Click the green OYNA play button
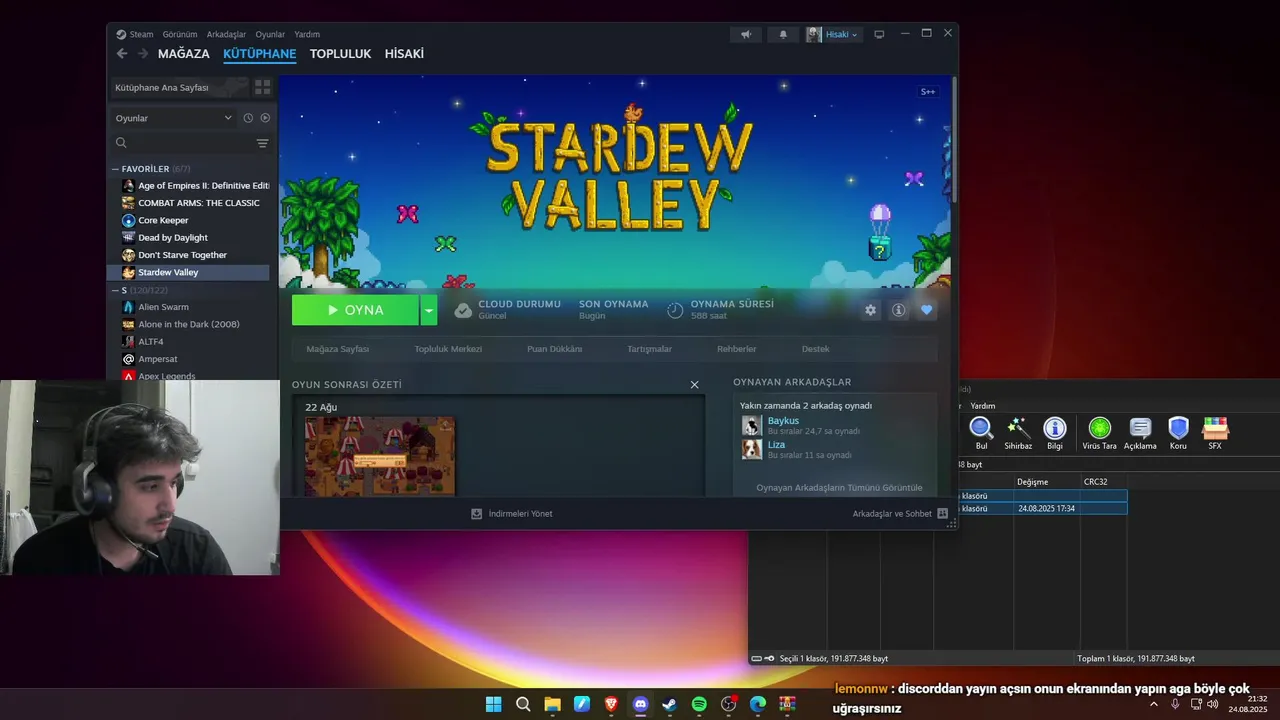1280x720 pixels. click(x=355, y=310)
